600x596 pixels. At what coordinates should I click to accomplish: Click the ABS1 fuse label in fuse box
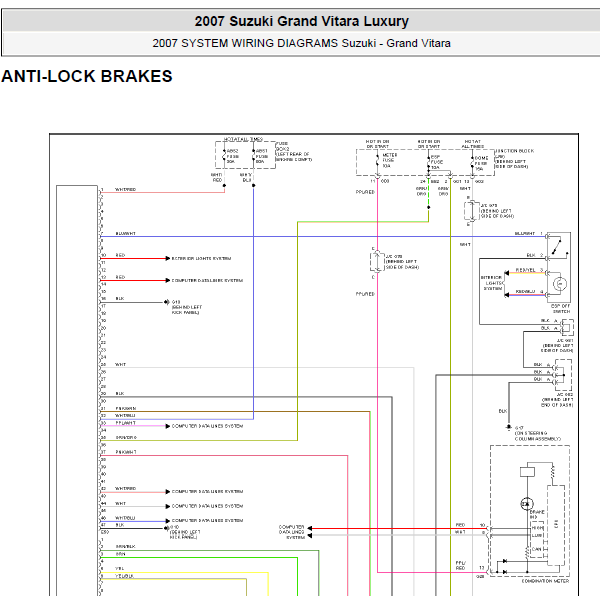(262, 156)
